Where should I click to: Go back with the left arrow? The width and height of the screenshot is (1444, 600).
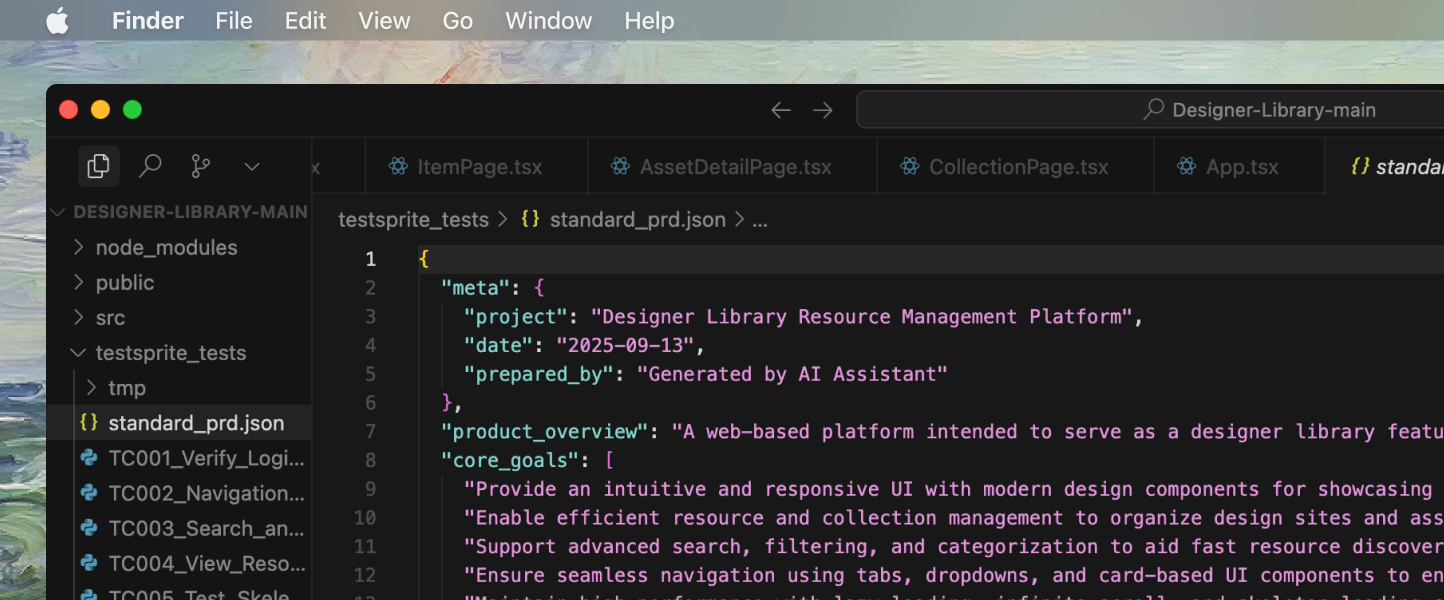(781, 110)
